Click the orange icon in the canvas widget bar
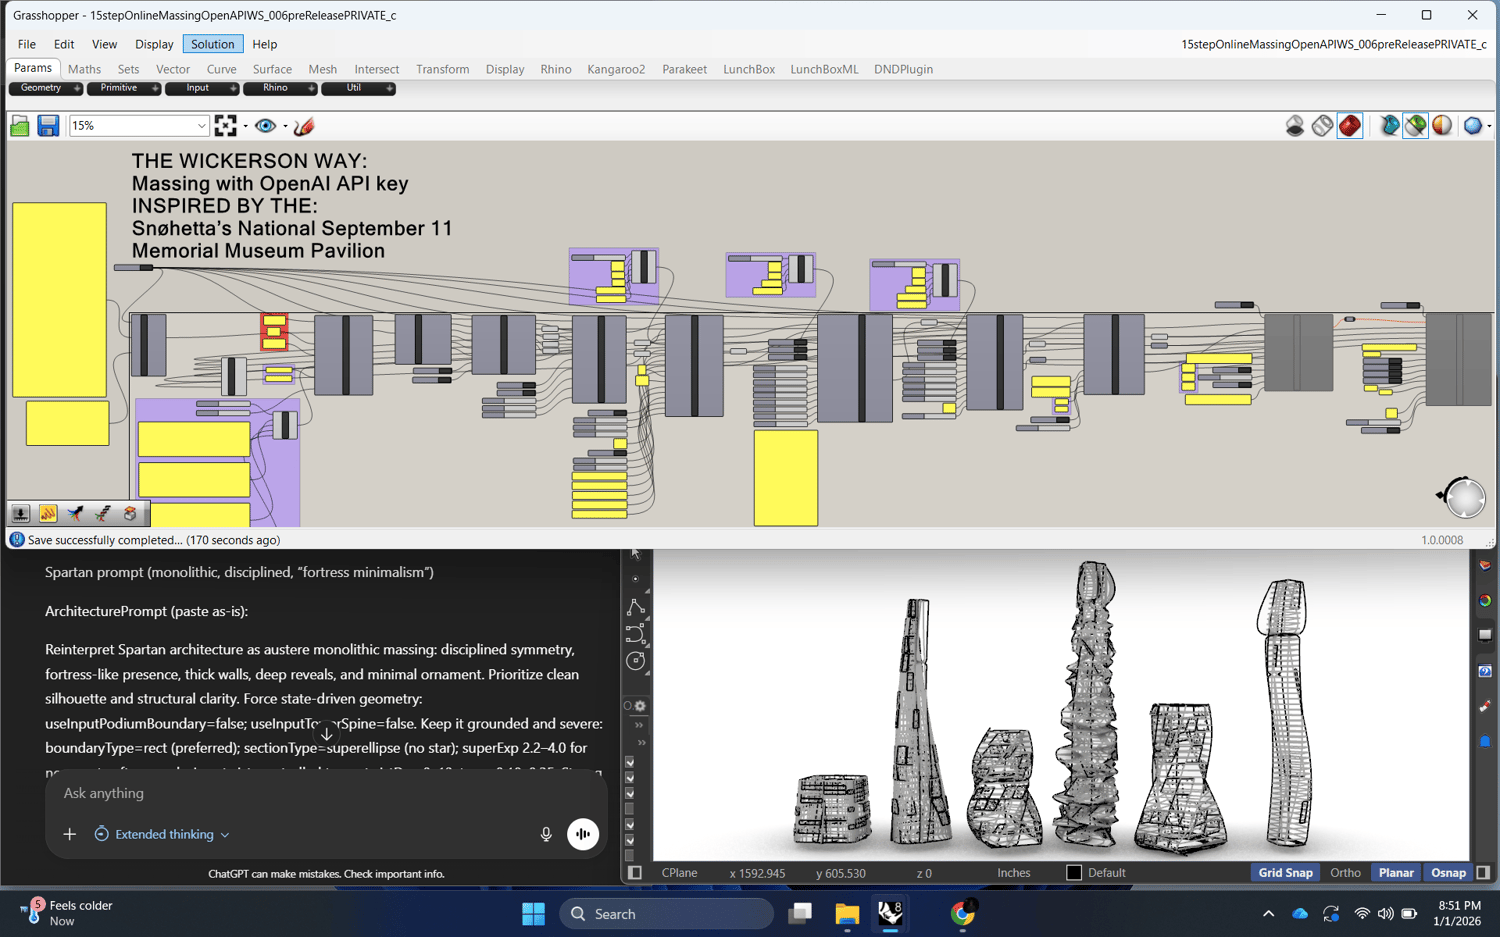Screen dimensions: 1500x937 [48, 514]
